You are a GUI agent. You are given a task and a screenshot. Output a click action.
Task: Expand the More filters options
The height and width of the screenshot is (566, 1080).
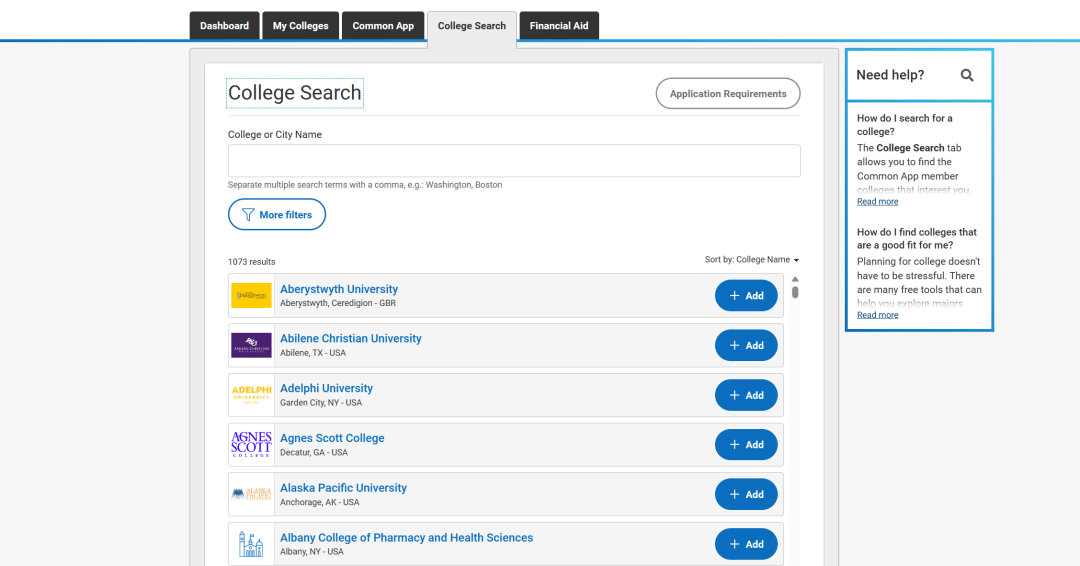277,215
